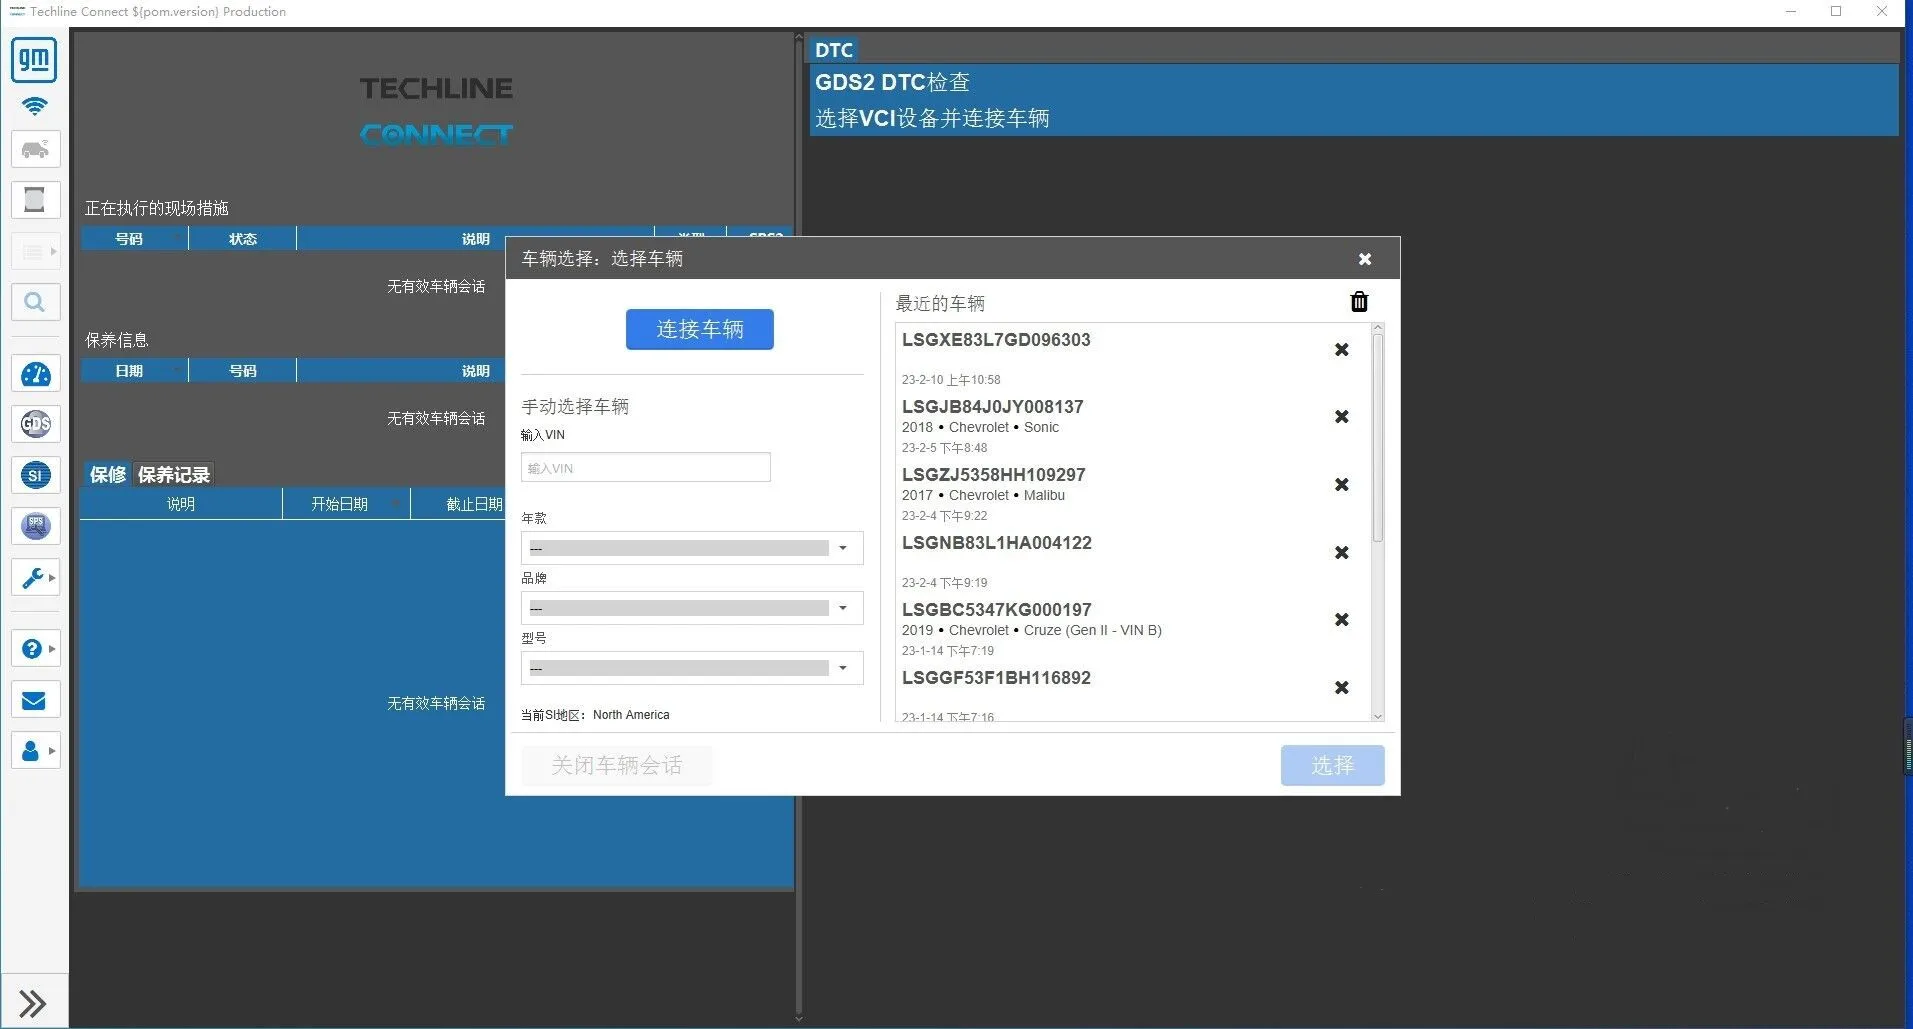Screen dimensions: 1913x1029
Task: Open the 品牌 brand dropdown
Action: coord(692,608)
